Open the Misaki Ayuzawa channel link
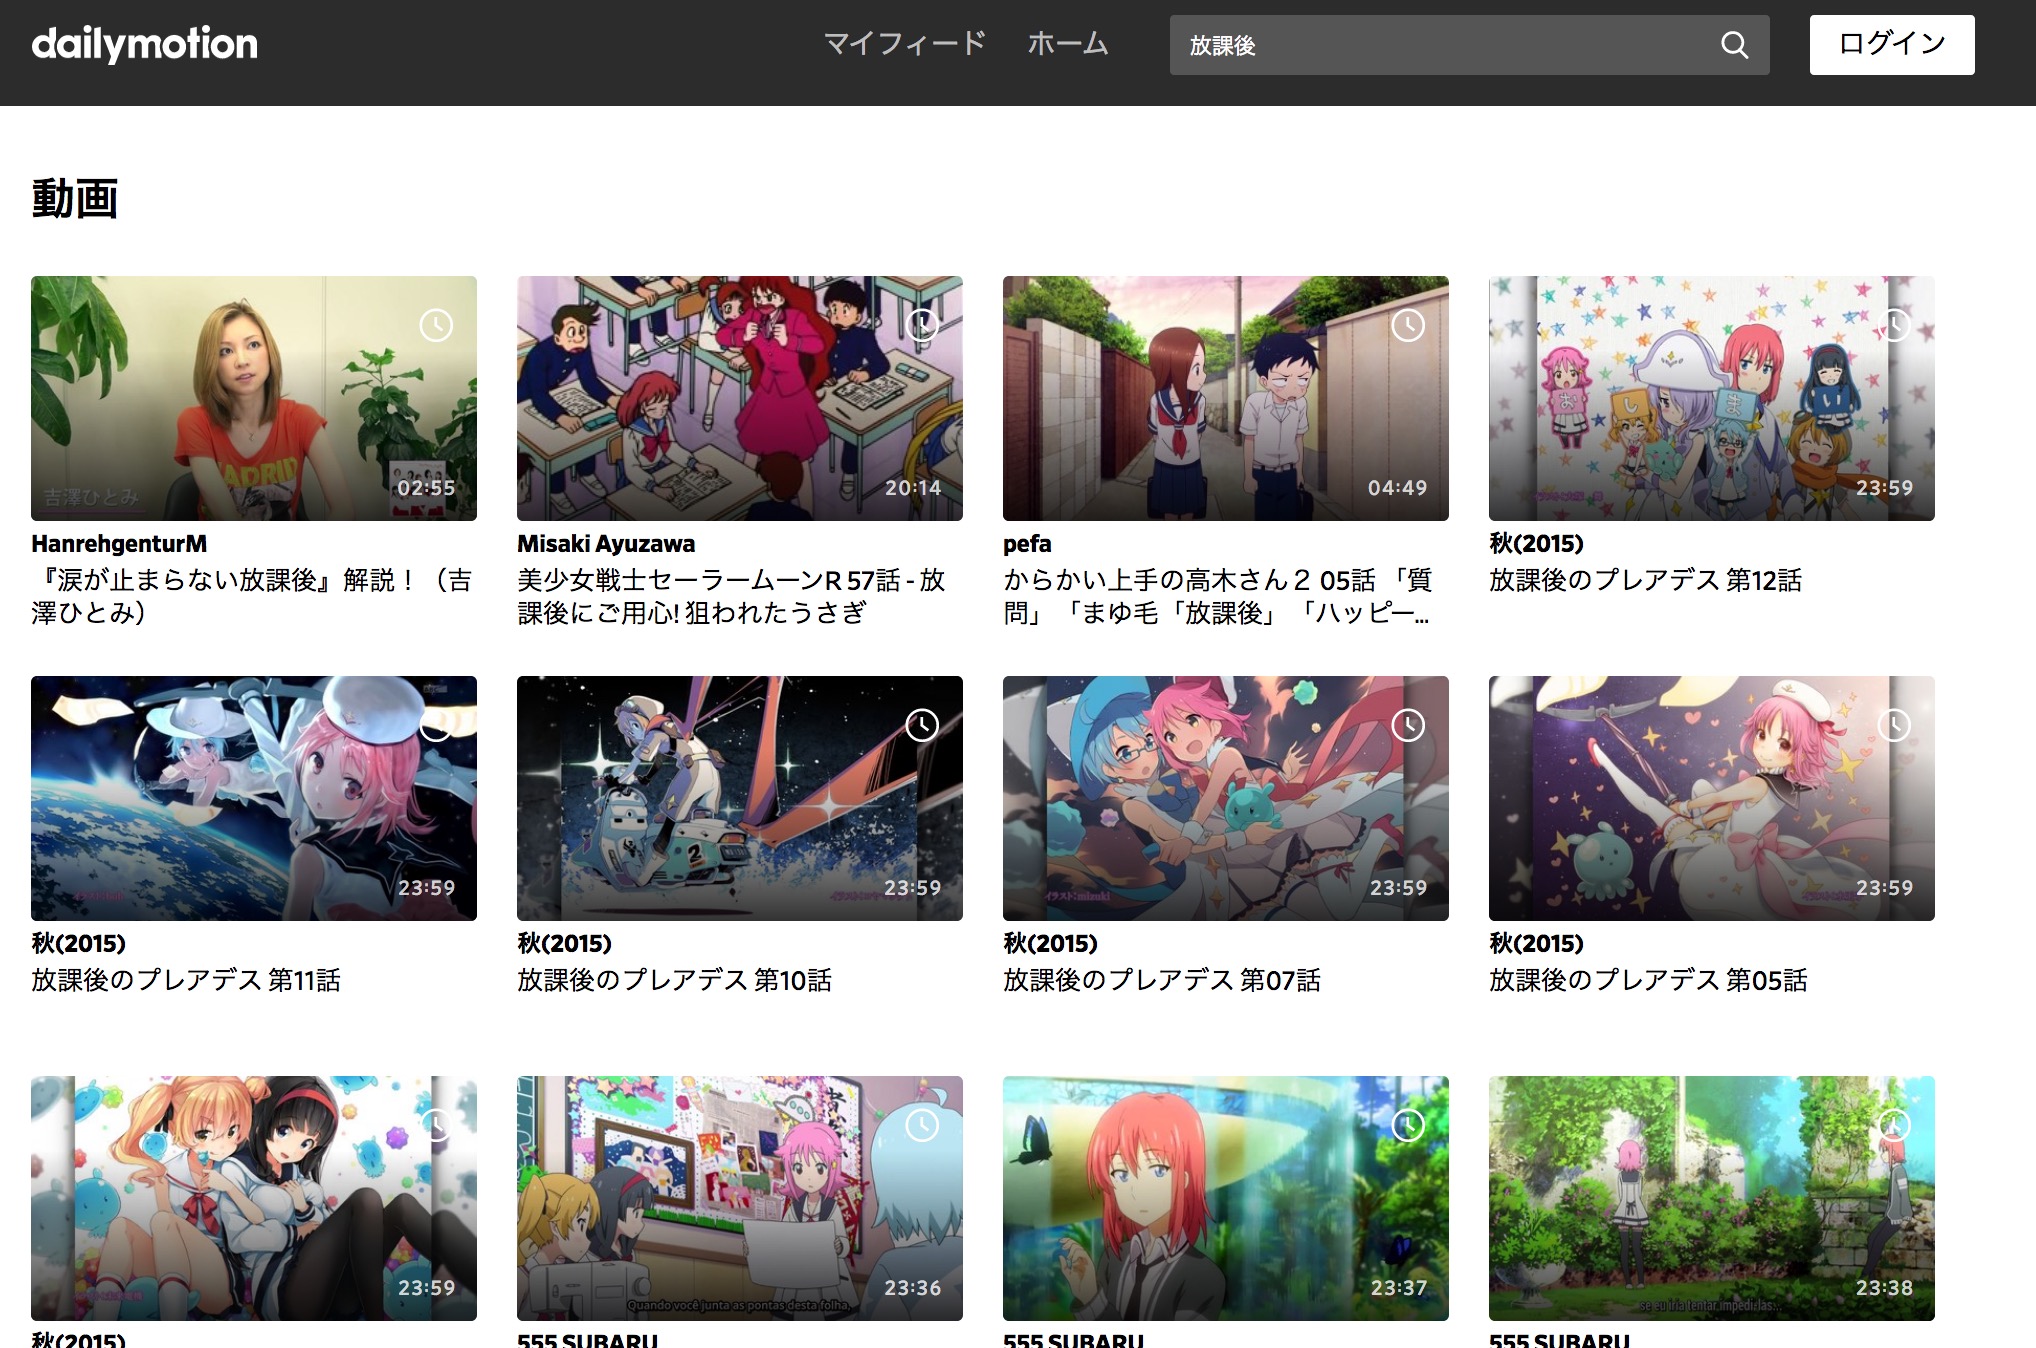 tap(606, 544)
